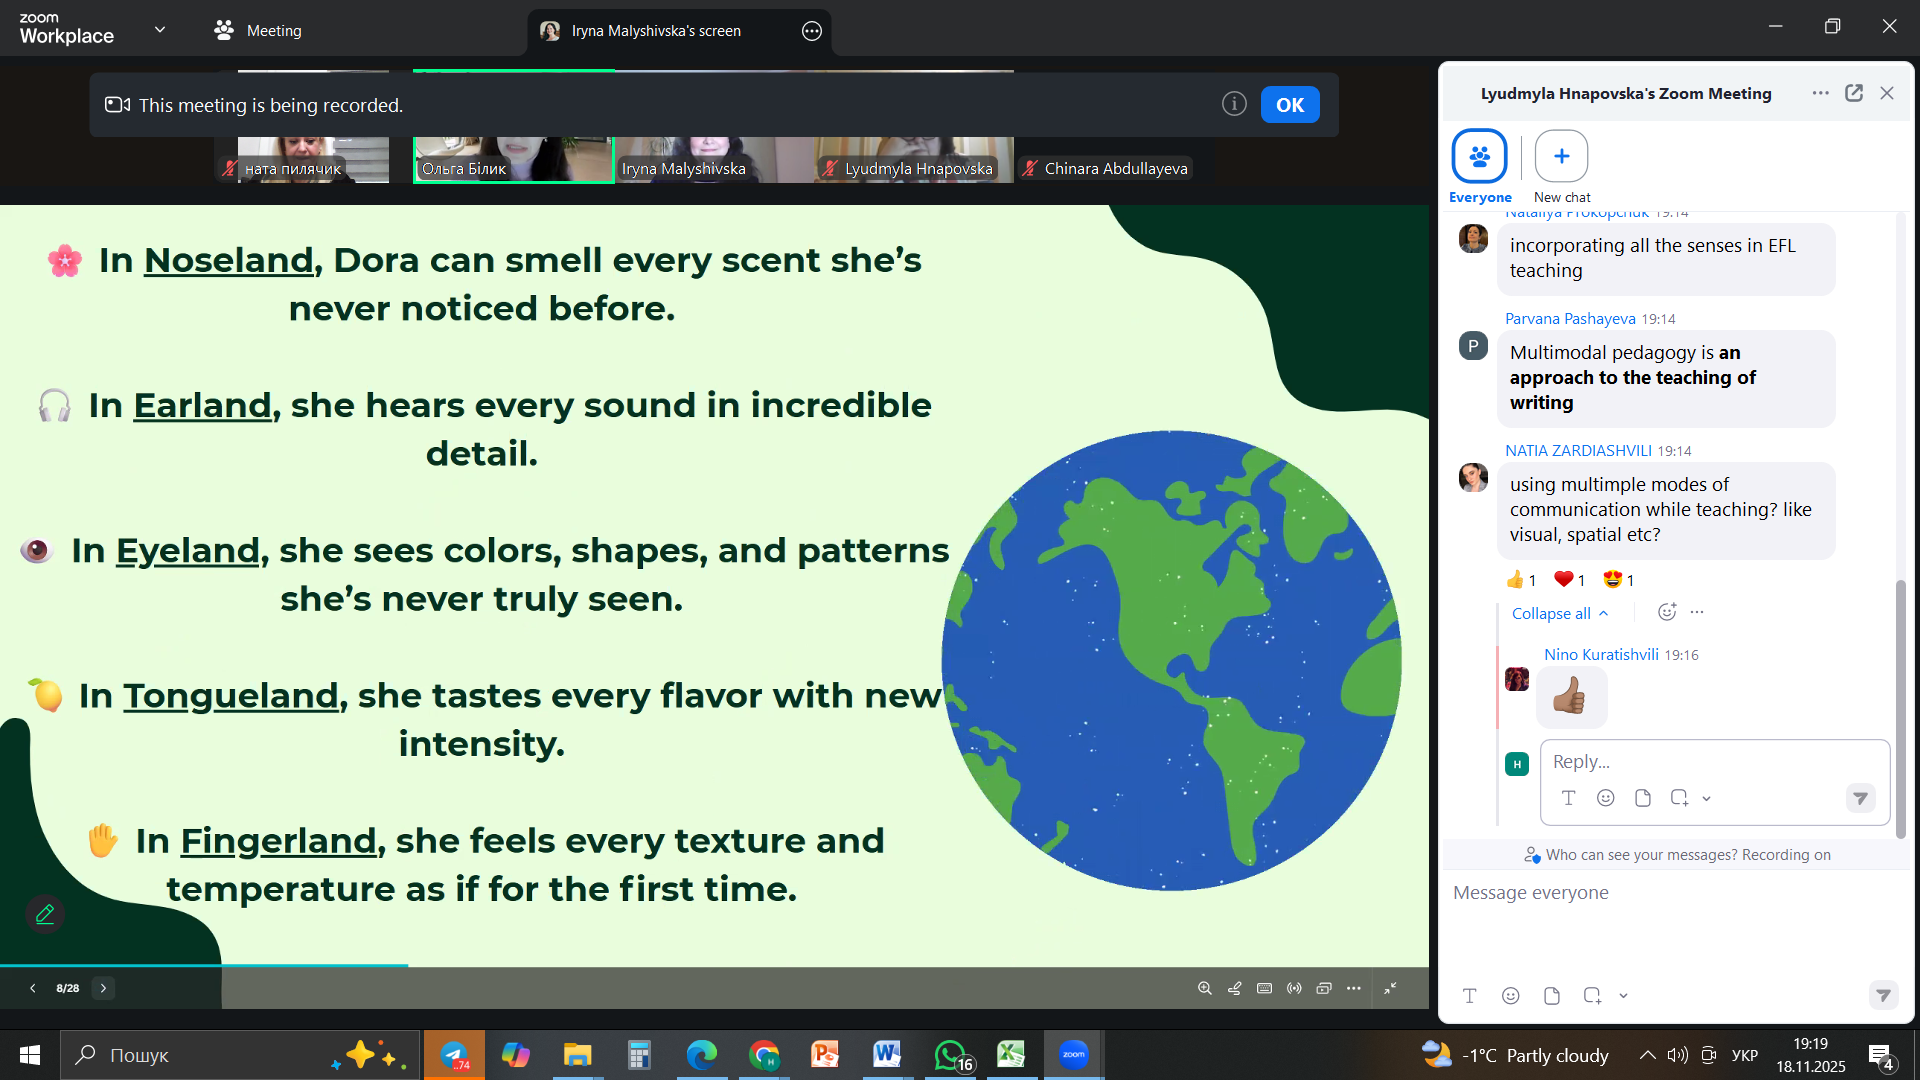Toggle text formatting in the message everyone box

point(1469,995)
